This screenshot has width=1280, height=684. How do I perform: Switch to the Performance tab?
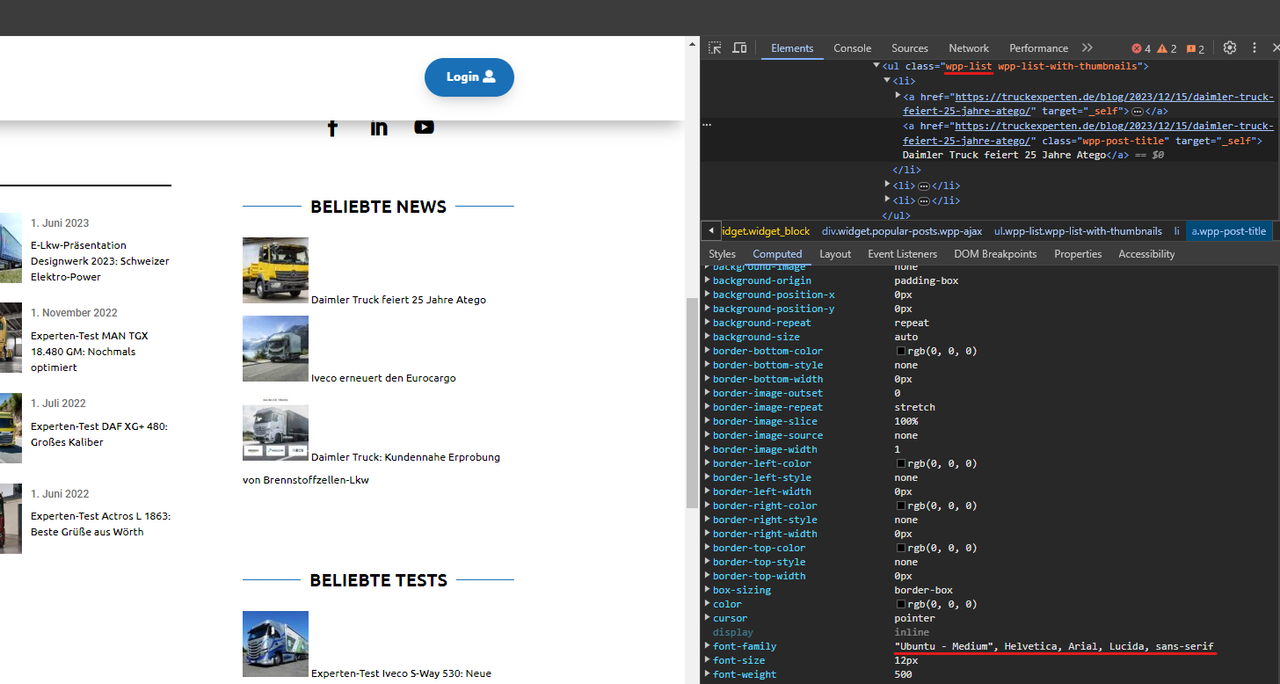(1039, 48)
